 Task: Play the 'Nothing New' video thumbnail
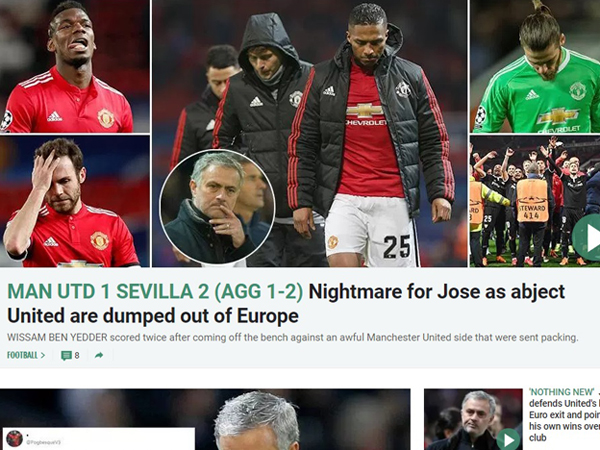[x=509, y=440]
